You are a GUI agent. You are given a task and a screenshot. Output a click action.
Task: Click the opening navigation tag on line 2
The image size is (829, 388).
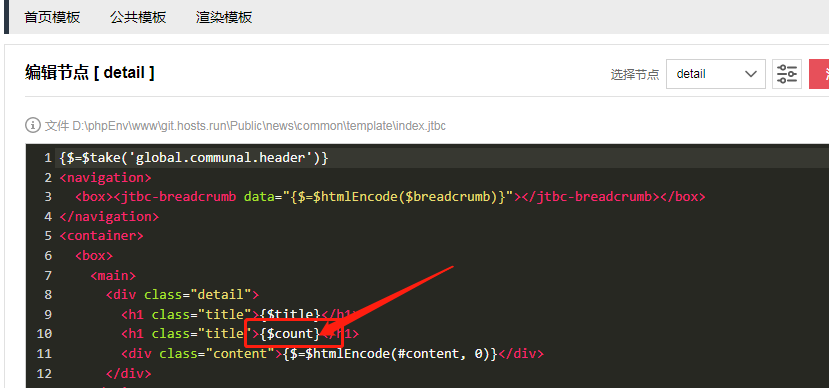[105, 177]
